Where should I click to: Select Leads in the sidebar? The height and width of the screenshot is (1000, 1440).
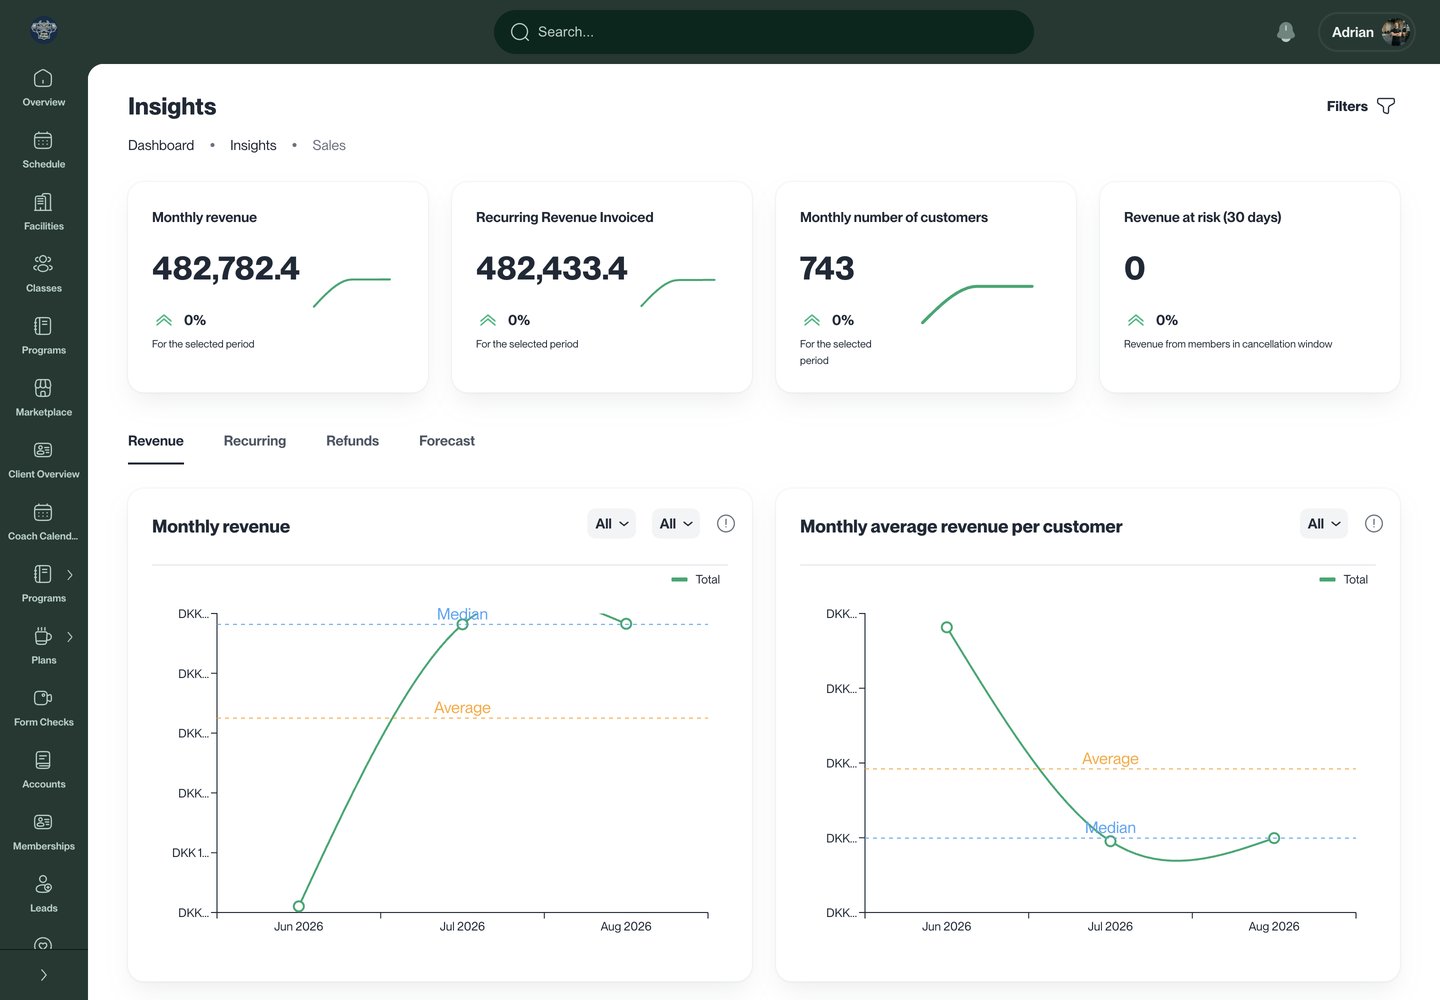click(43, 894)
